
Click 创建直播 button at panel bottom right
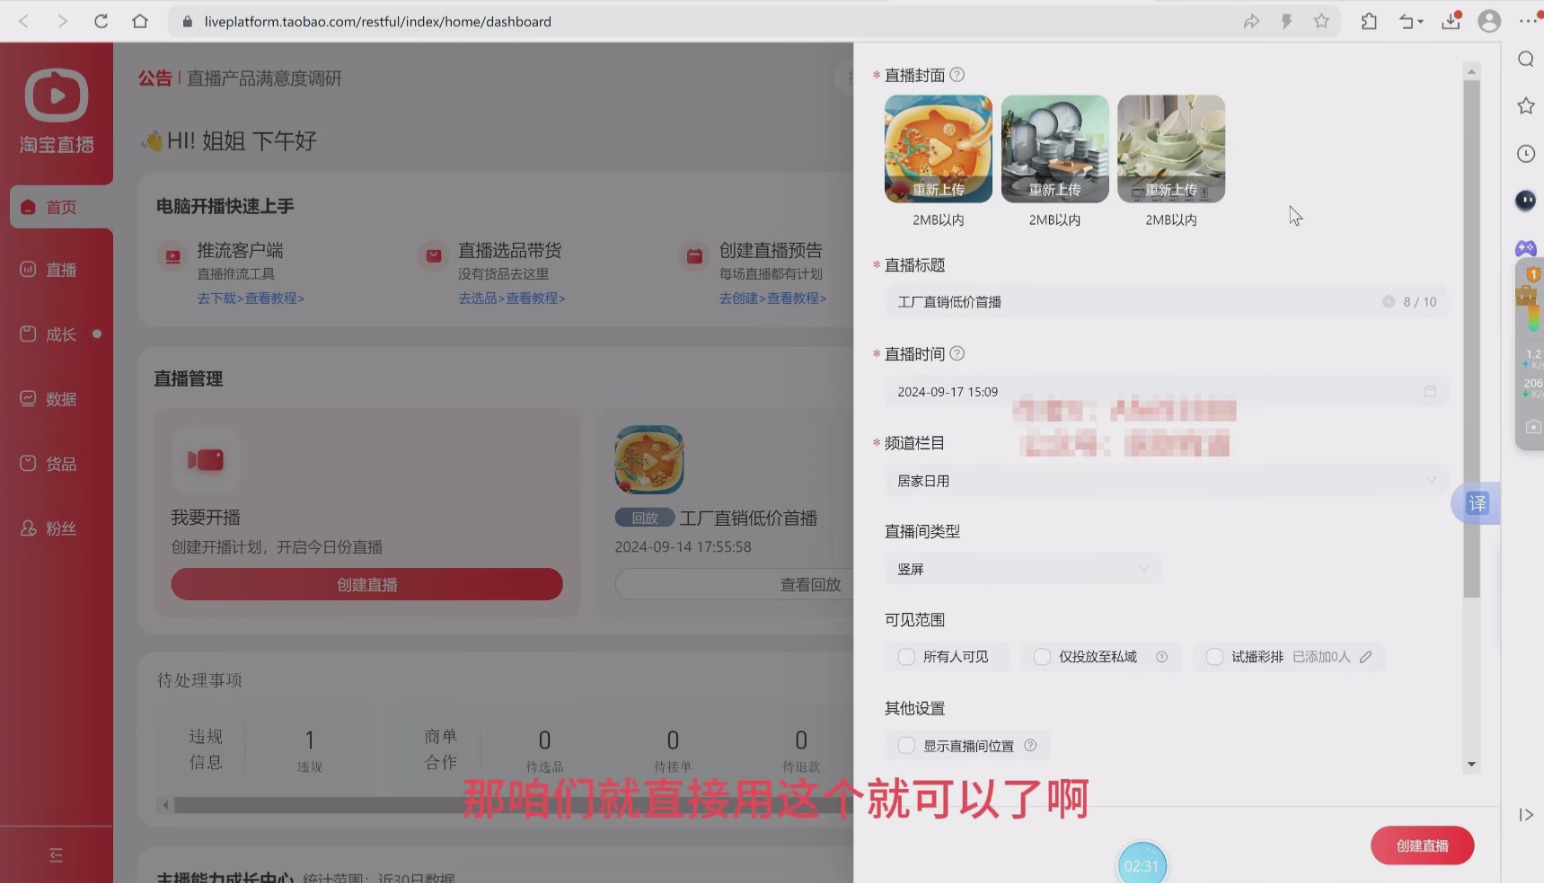click(1422, 846)
